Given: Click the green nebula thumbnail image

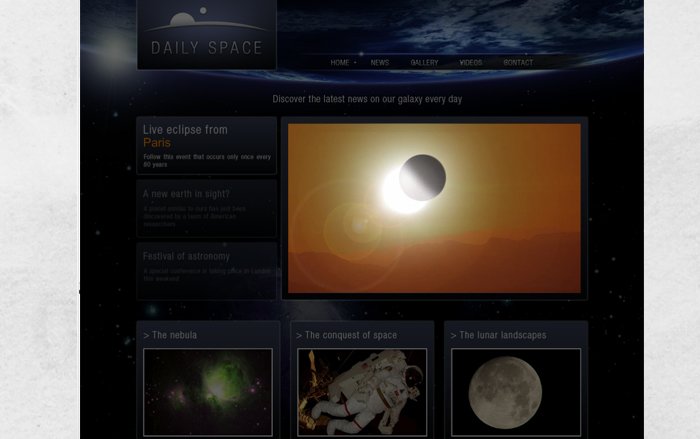Looking at the screenshot, I should coord(207,392).
